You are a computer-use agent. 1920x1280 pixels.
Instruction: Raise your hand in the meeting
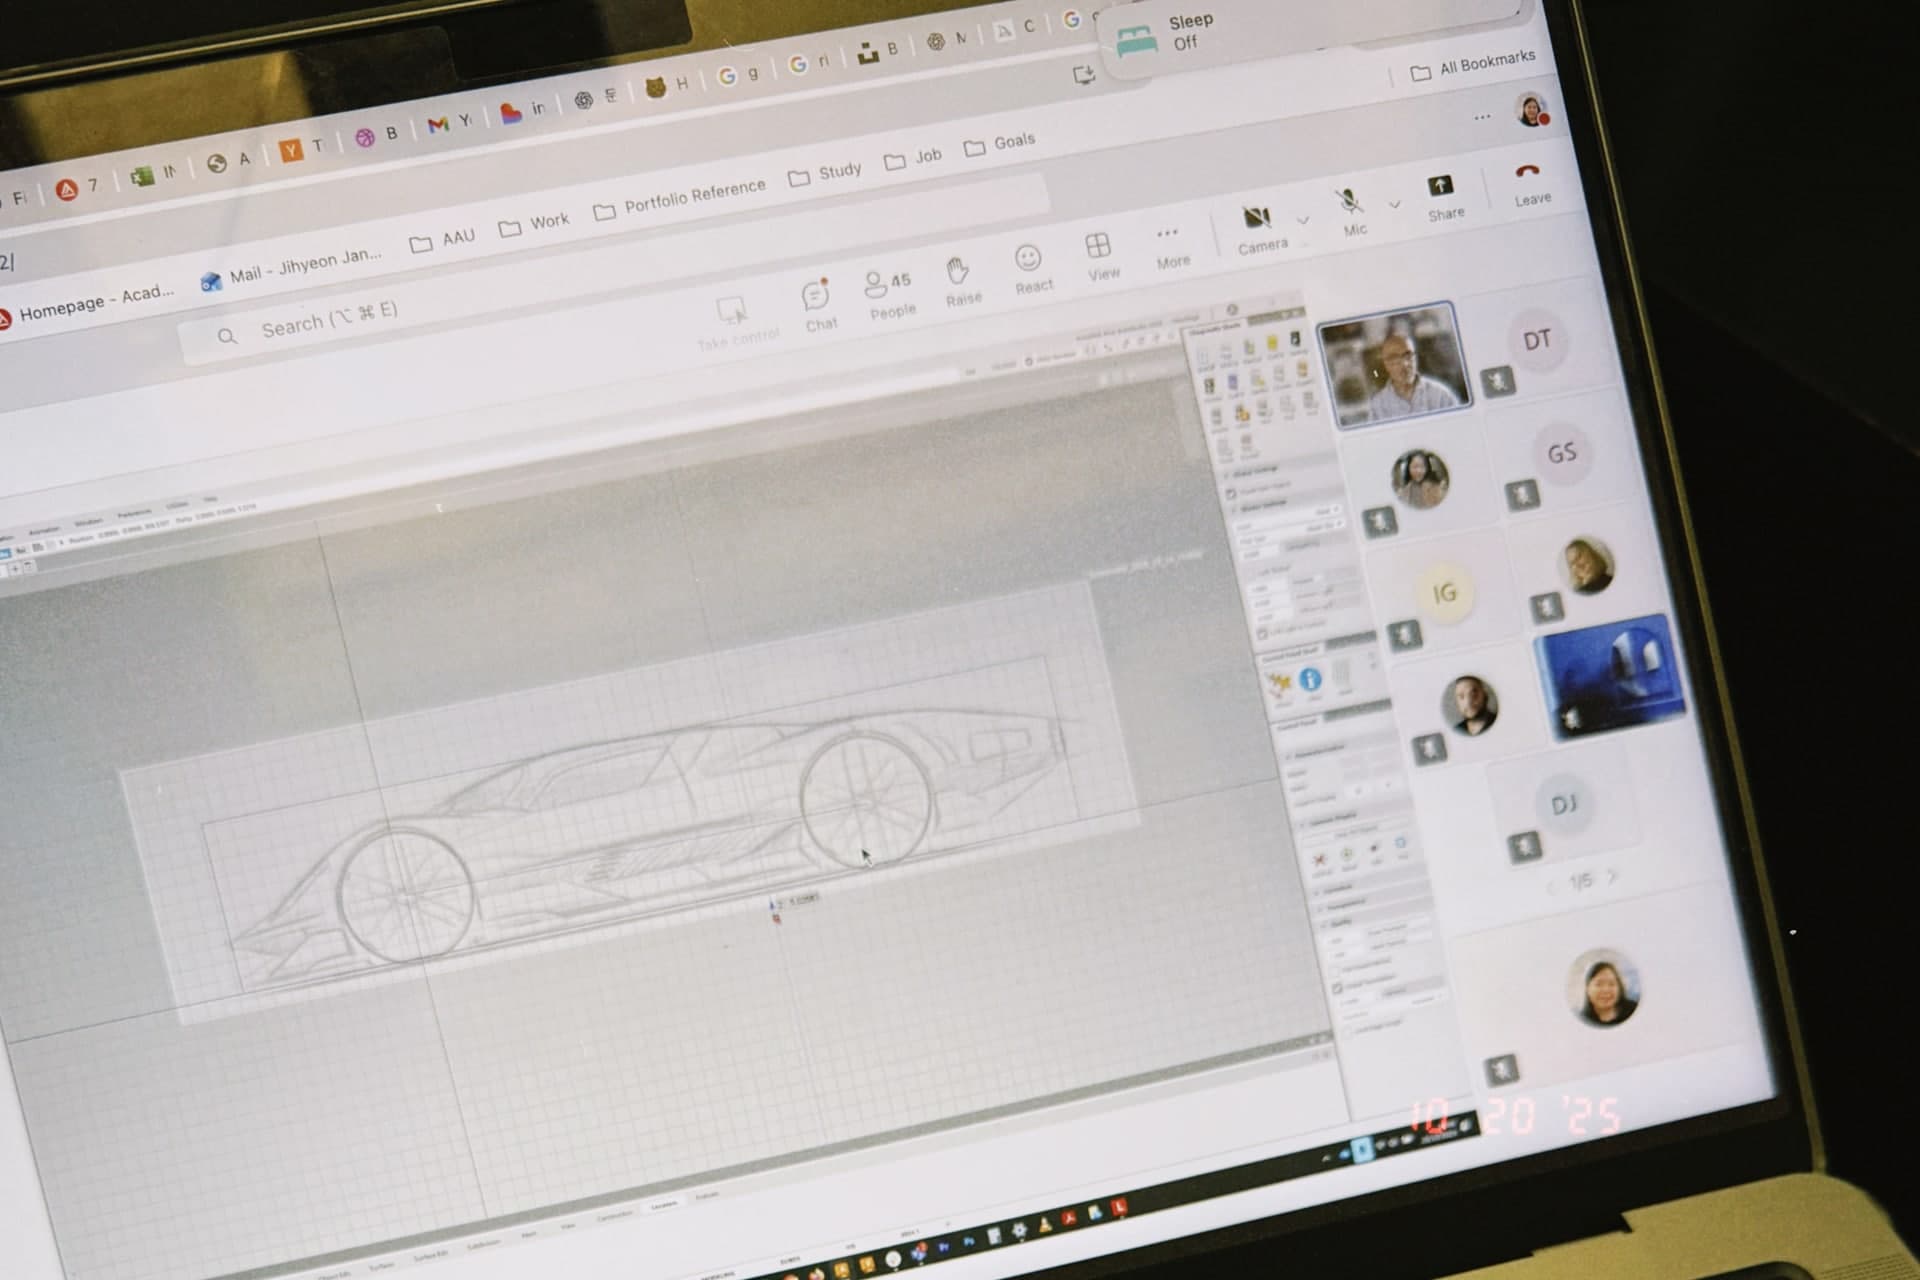(961, 282)
